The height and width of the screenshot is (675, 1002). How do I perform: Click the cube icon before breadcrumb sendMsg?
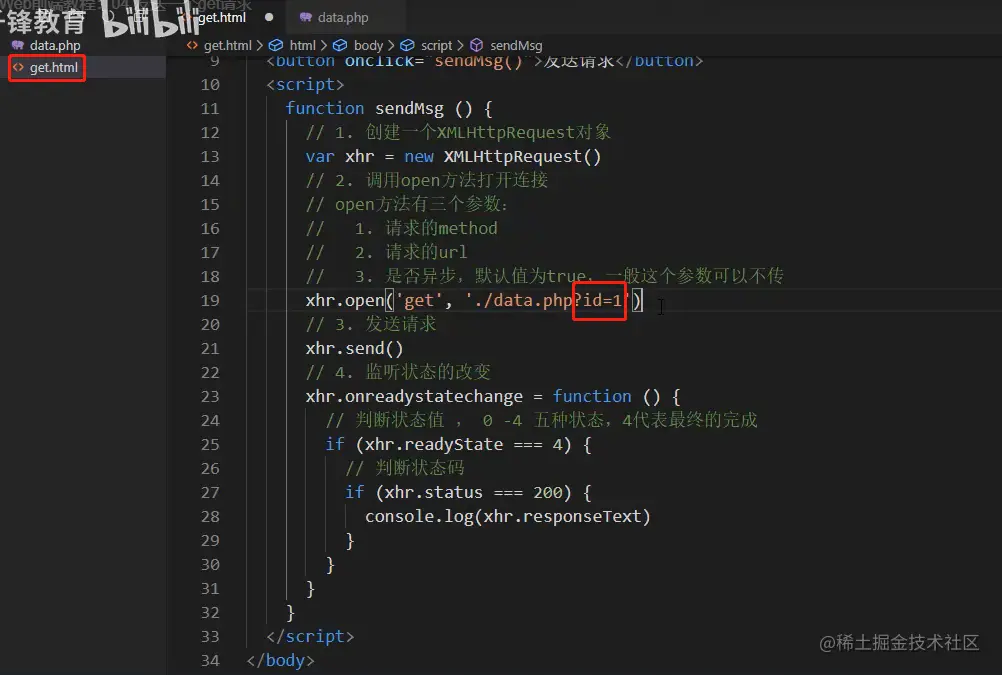pos(477,45)
